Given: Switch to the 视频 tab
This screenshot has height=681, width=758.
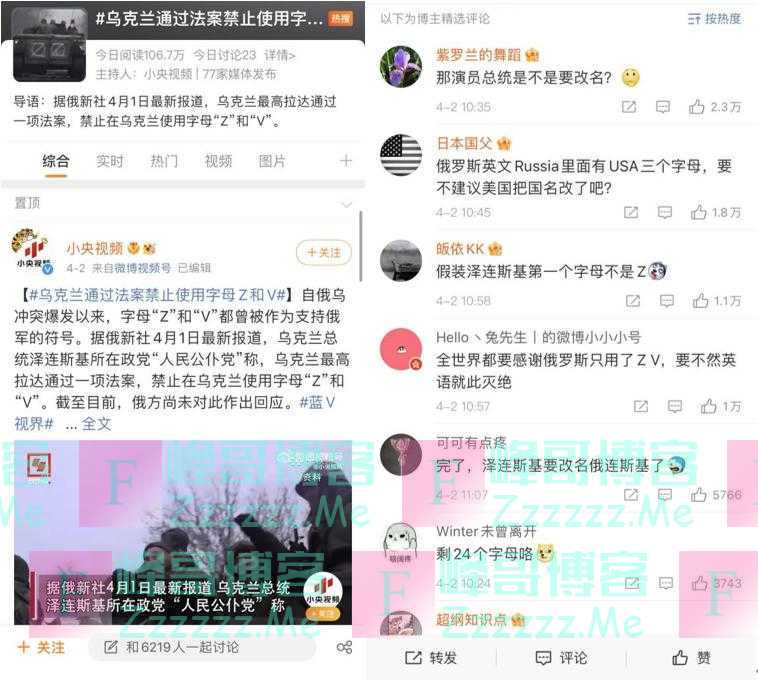Looking at the screenshot, I should 218,161.
